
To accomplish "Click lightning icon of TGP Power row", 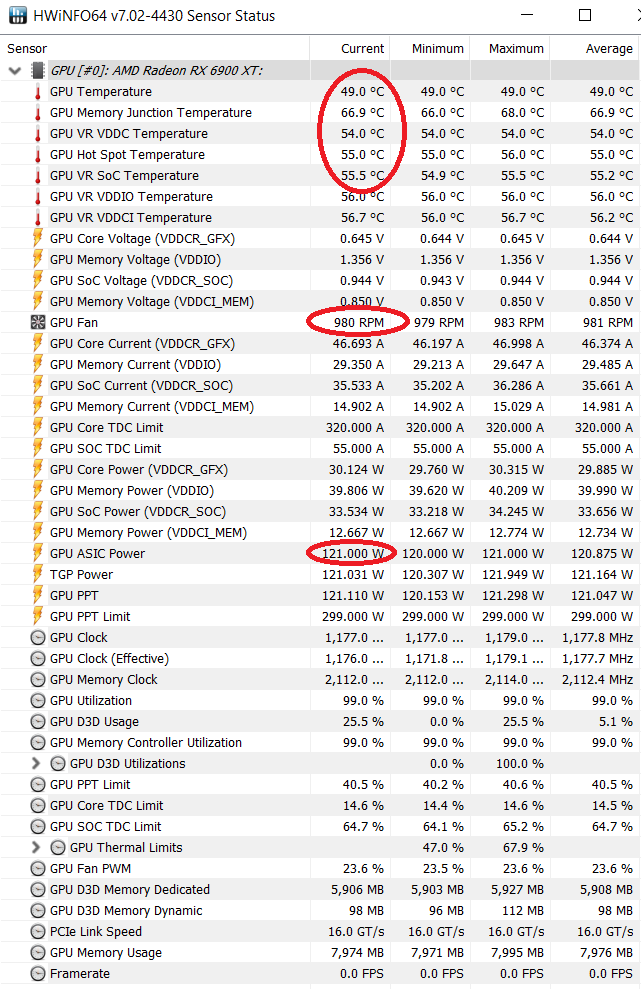I will click(38, 575).
